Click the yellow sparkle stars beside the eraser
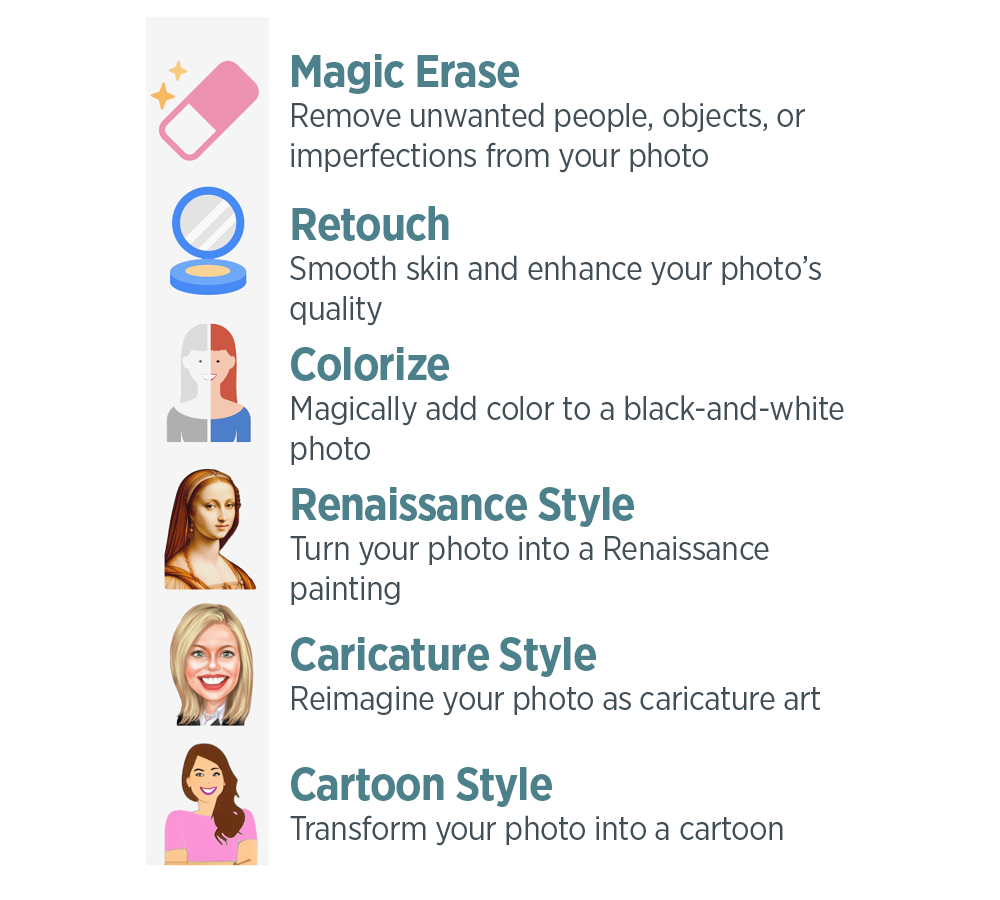Image resolution: width=1000 pixels, height=900 pixels. click(x=168, y=85)
